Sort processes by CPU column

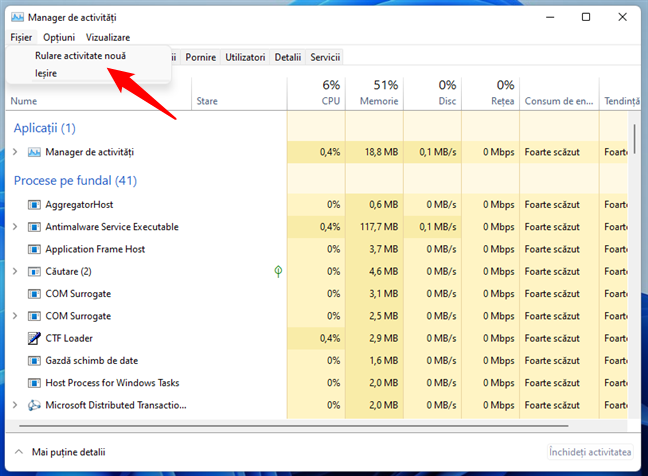point(316,94)
